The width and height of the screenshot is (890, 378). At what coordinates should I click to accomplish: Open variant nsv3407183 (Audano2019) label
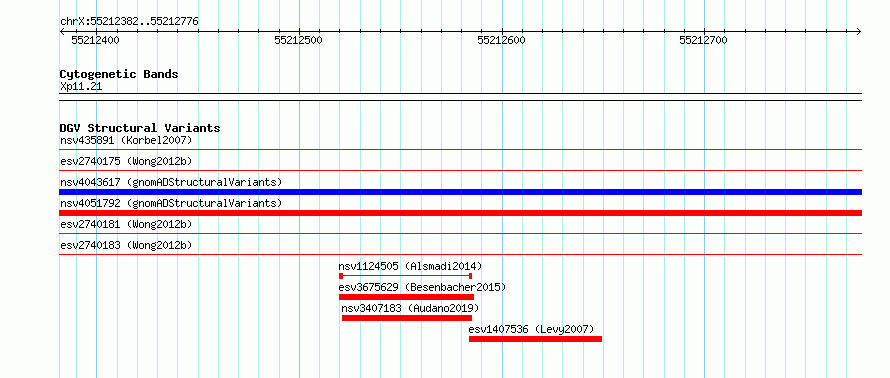click(410, 308)
